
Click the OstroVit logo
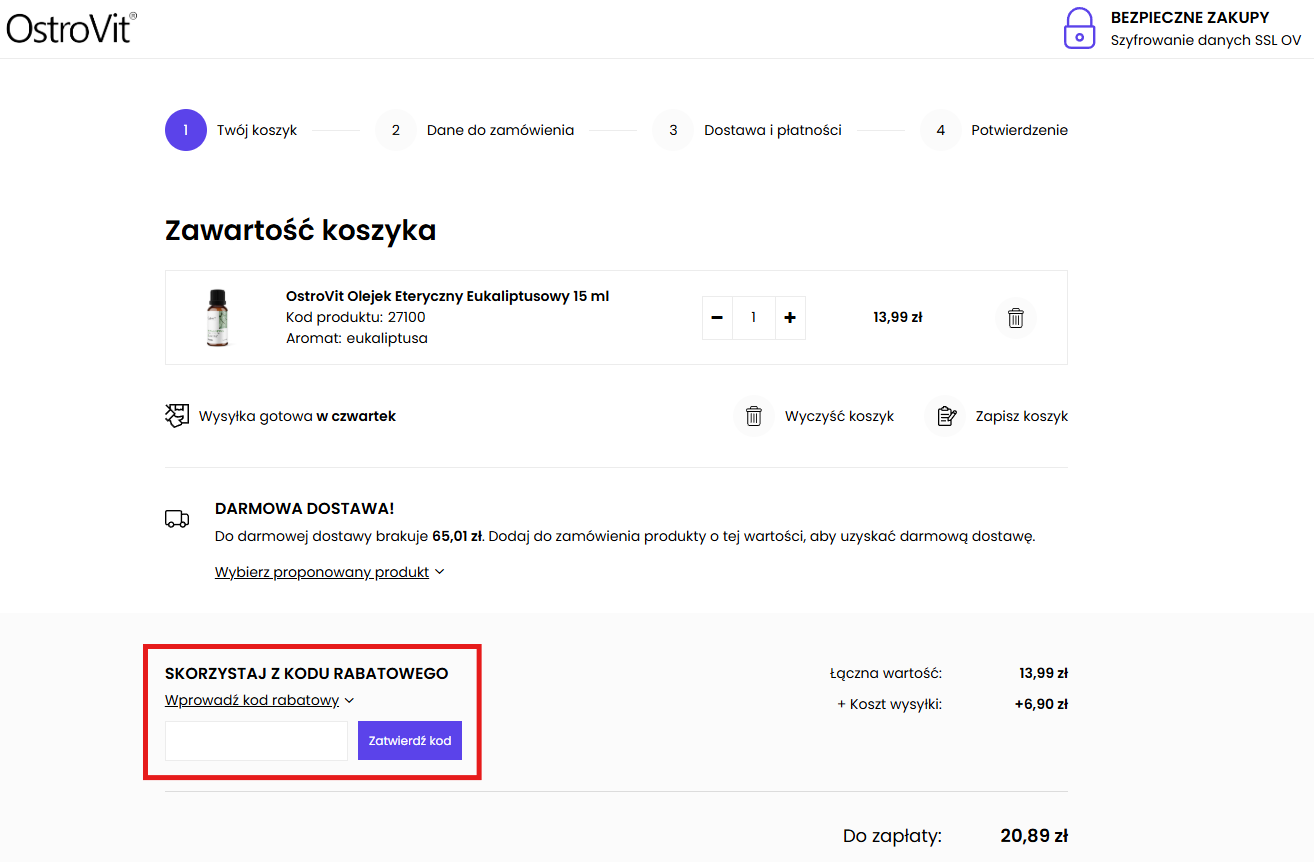(x=71, y=28)
